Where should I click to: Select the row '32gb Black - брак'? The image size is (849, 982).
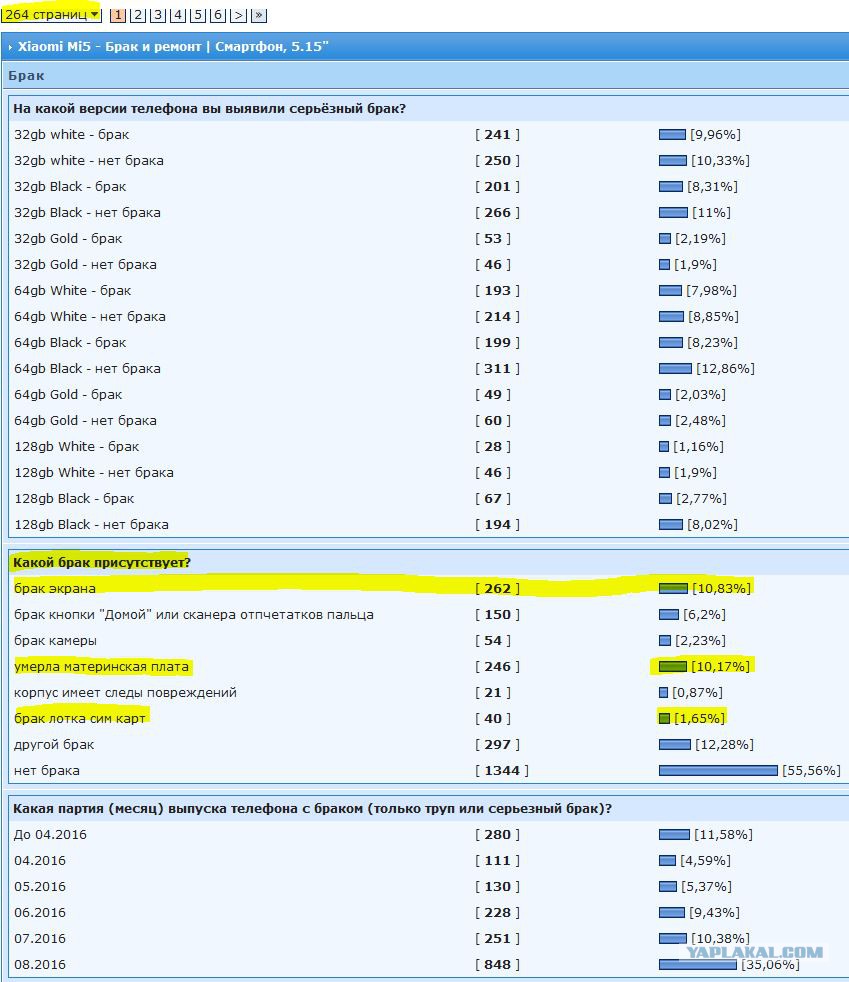[428, 186]
